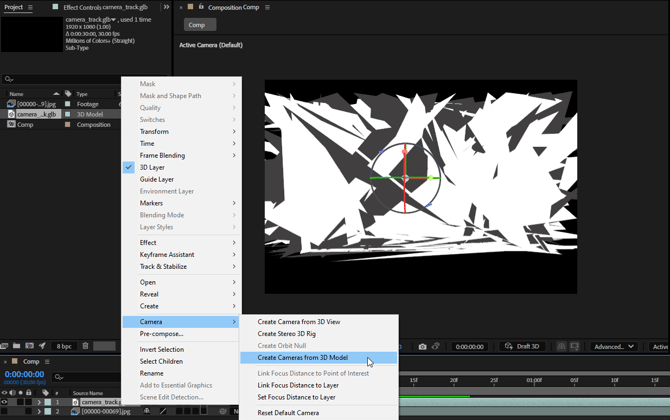Viewport: 670px width, 420px height.
Task: Toggle visibility eye for camera_track layer
Action: pyautogui.click(x=5, y=402)
